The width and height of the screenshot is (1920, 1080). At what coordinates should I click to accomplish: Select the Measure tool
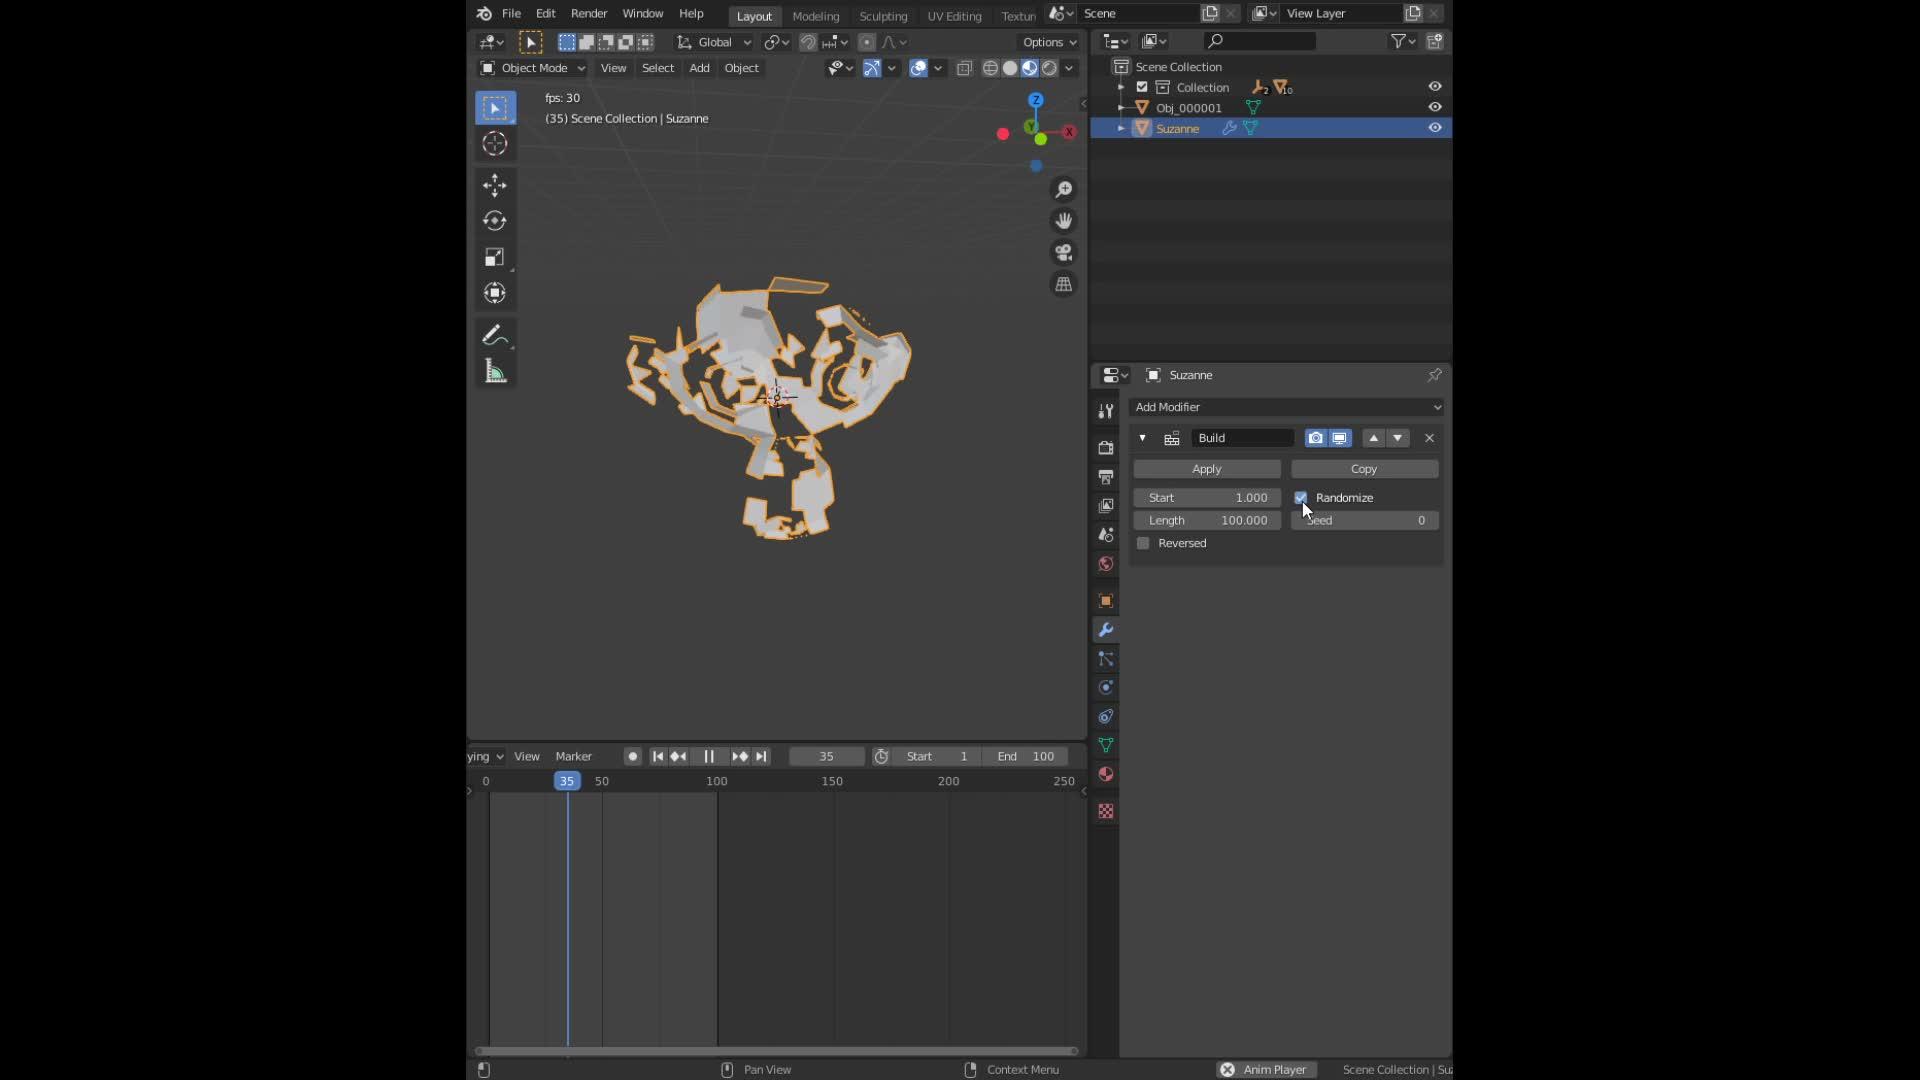coord(495,371)
